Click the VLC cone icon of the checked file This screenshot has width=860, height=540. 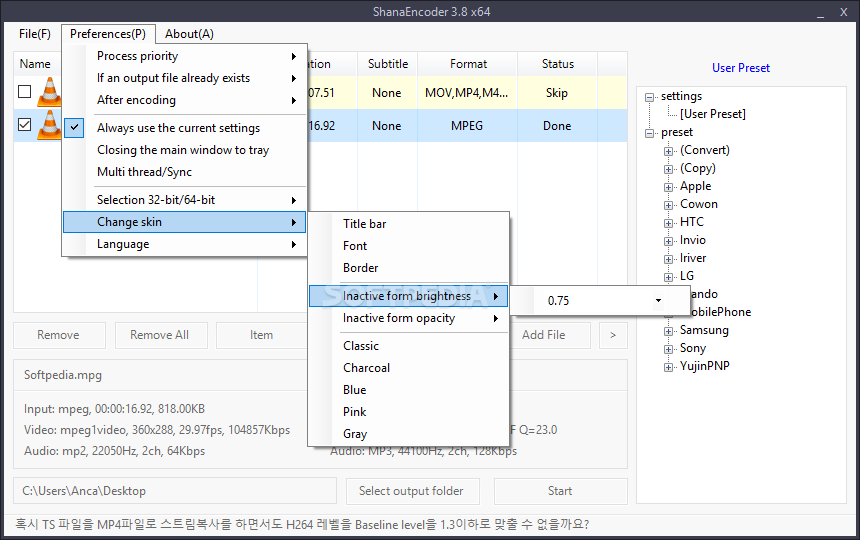point(49,125)
